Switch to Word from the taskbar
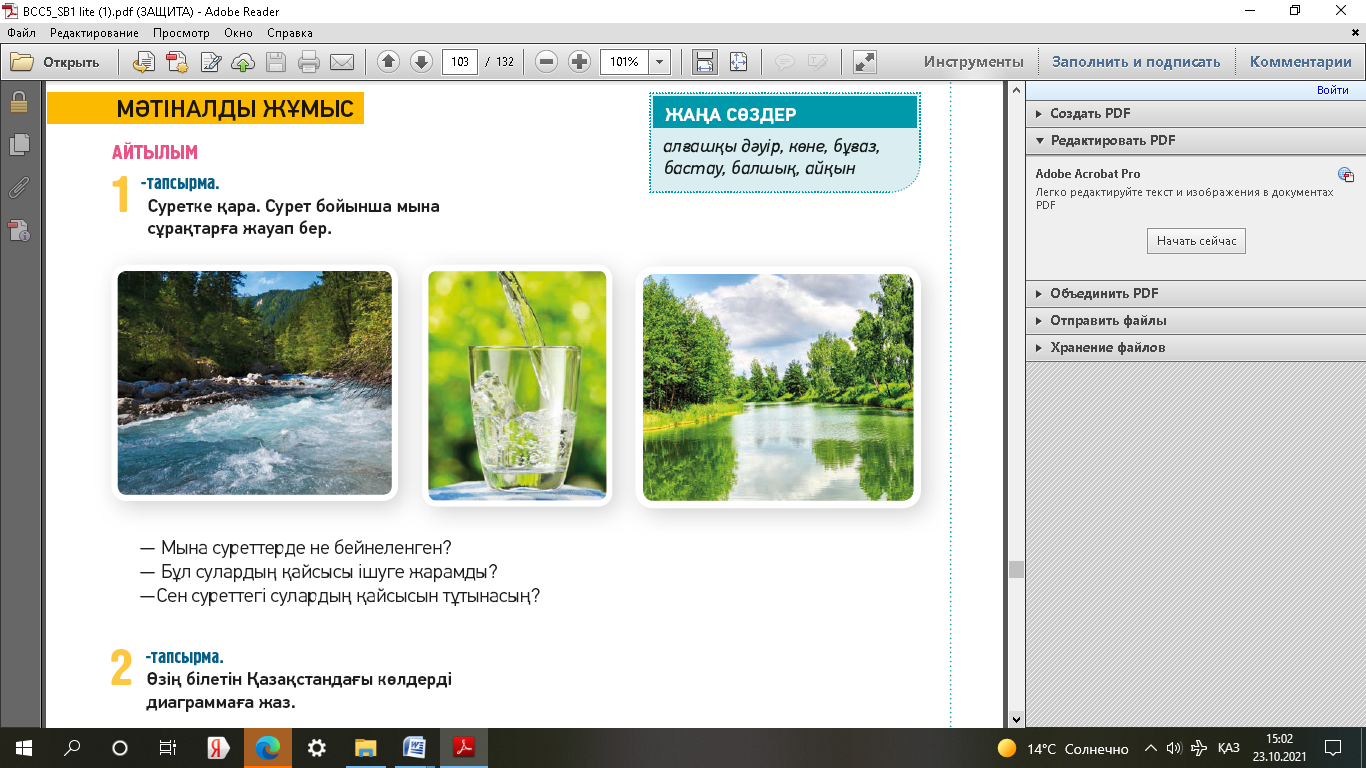 pos(414,748)
